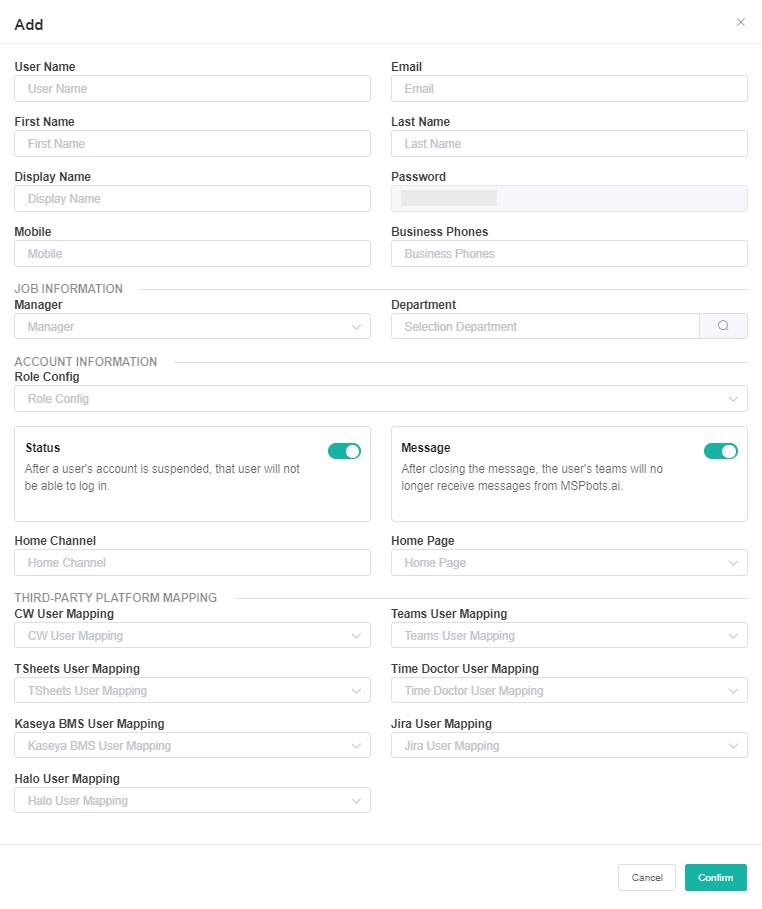Disable the Message toggle switch
The width and height of the screenshot is (762, 909).
coord(720,451)
